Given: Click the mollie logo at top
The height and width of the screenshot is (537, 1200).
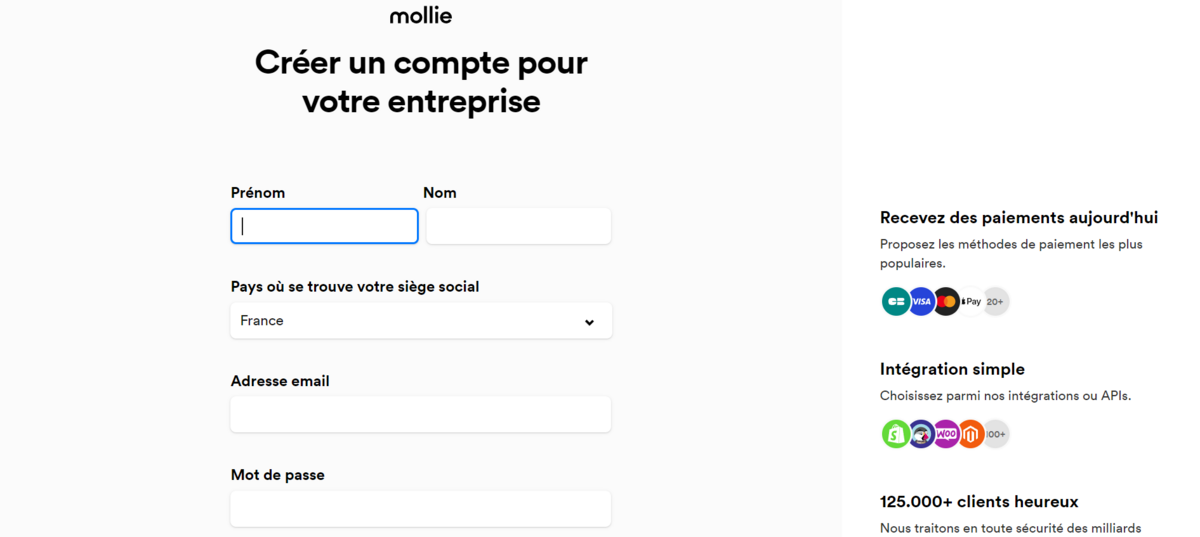Looking at the screenshot, I should [x=421, y=15].
